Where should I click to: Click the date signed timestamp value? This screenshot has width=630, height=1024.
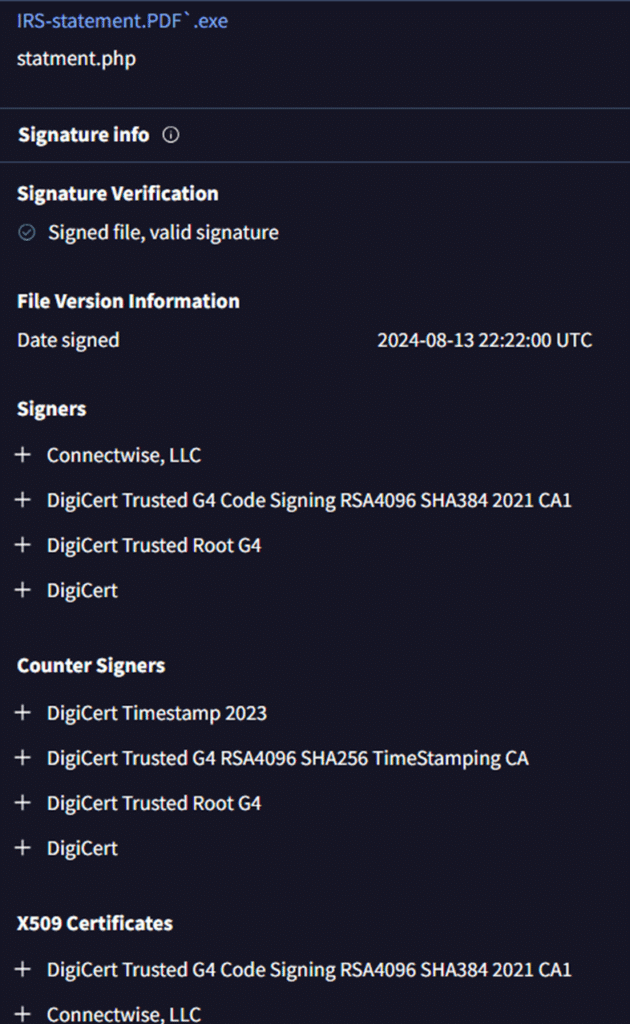tap(484, 340)
